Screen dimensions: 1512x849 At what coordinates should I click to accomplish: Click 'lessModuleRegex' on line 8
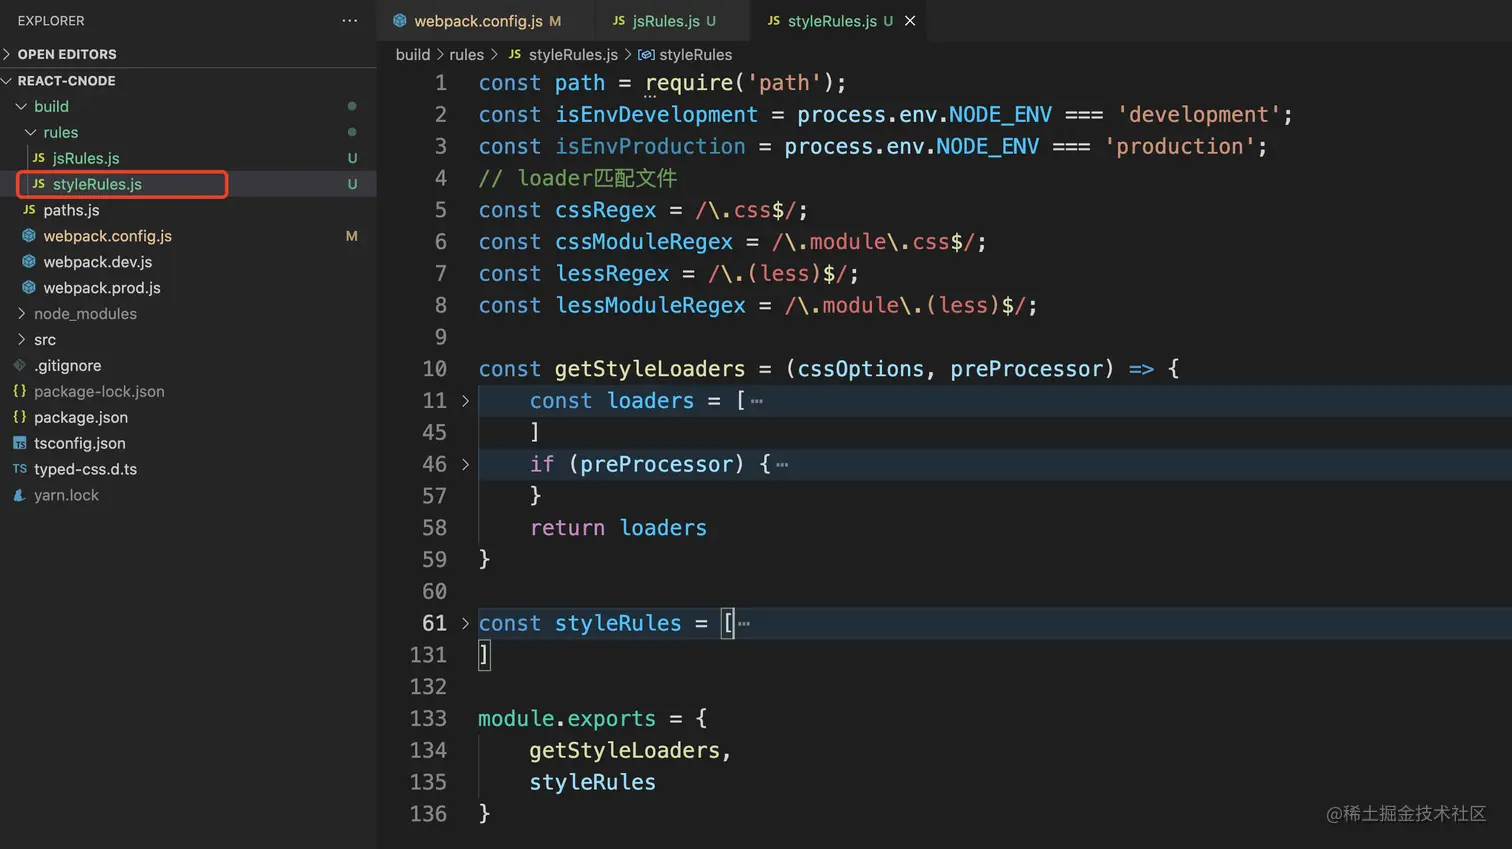click(651, 306)
